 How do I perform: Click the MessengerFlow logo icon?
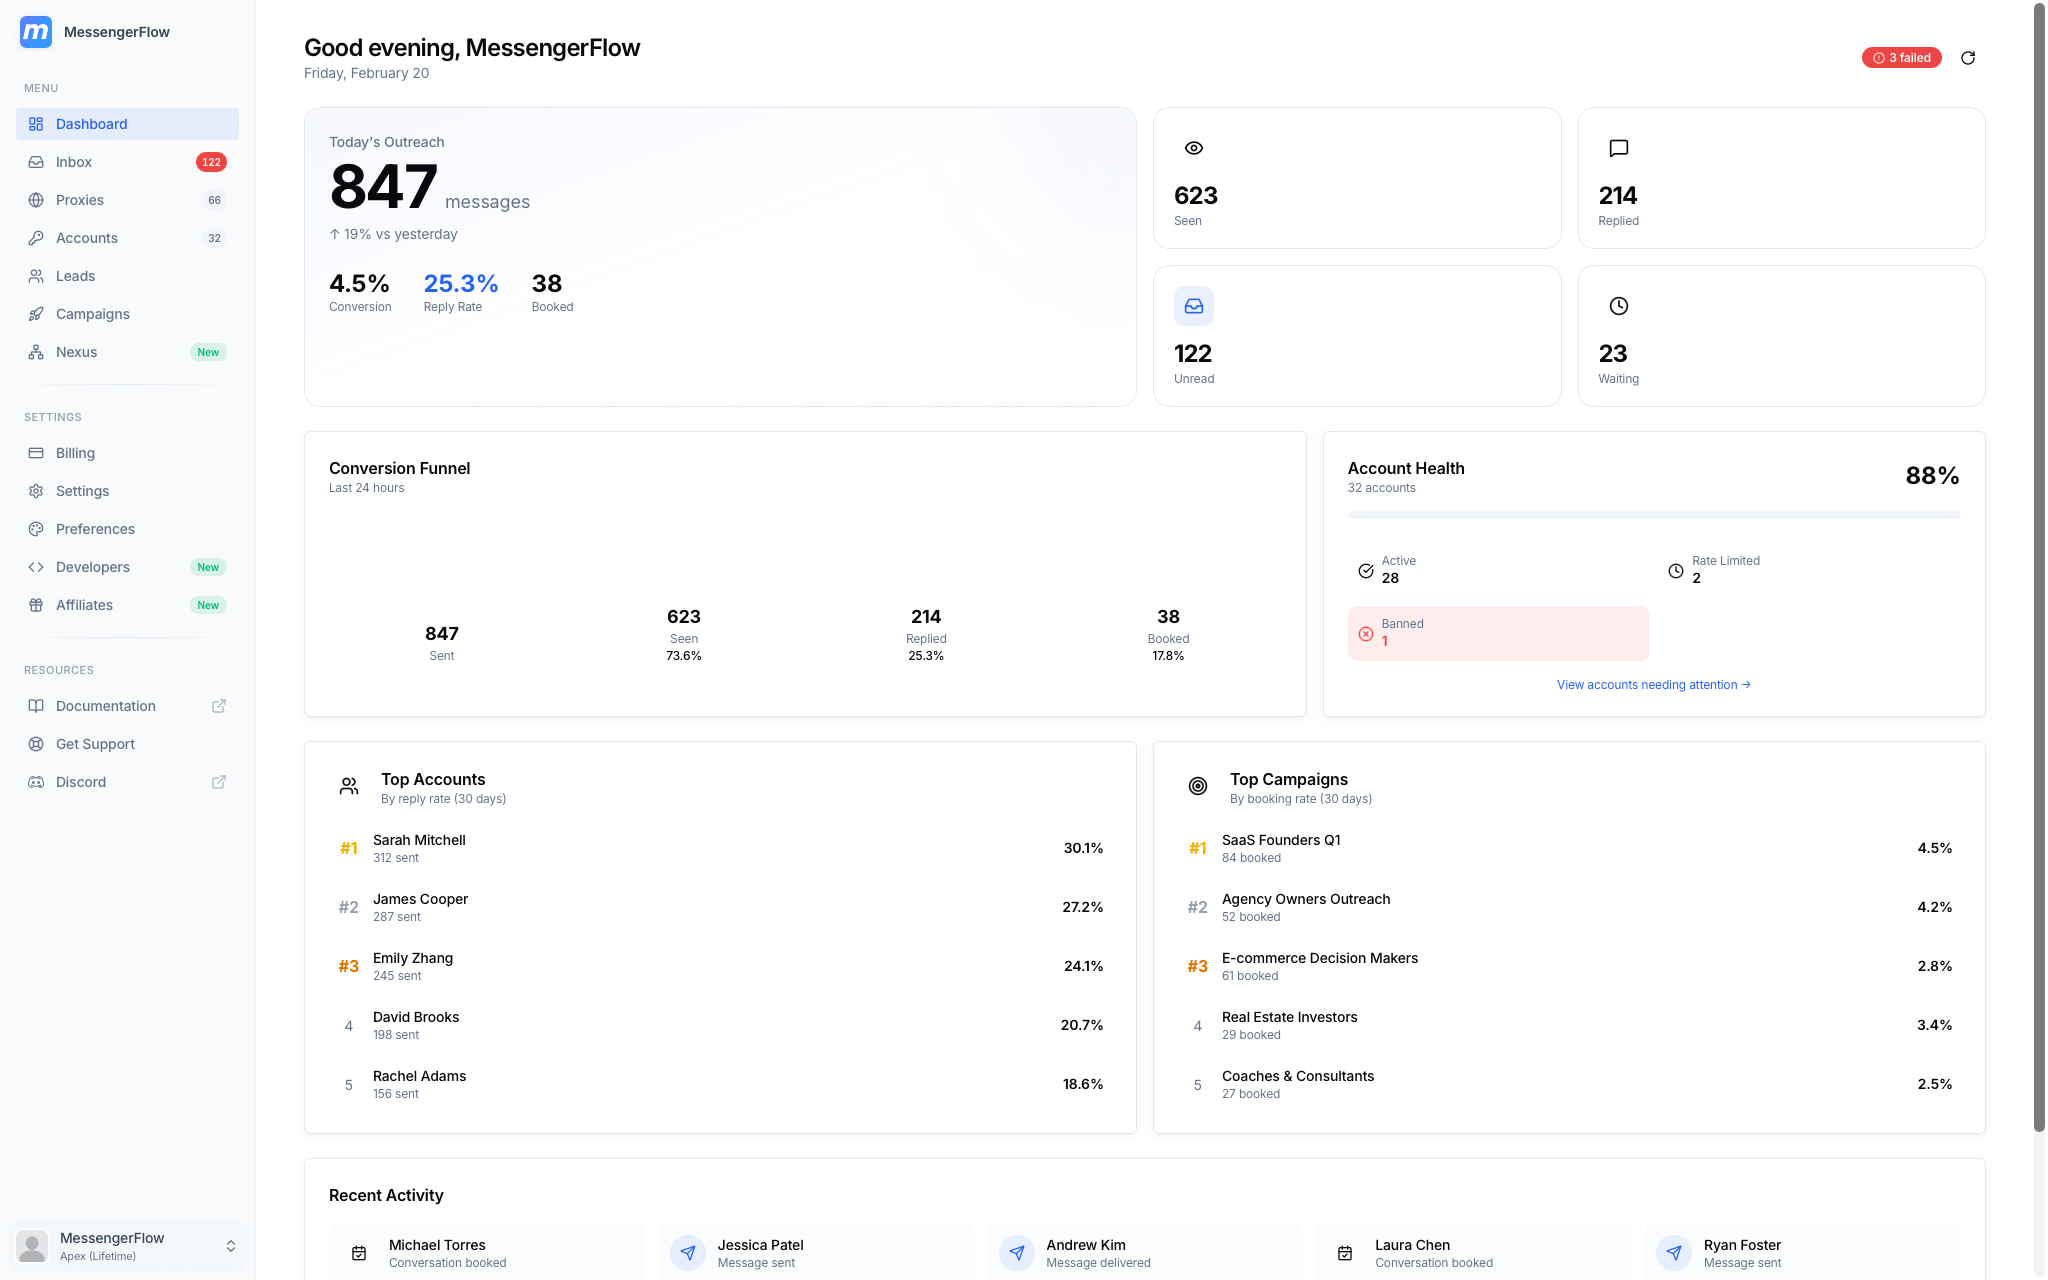tap(35, 32)
